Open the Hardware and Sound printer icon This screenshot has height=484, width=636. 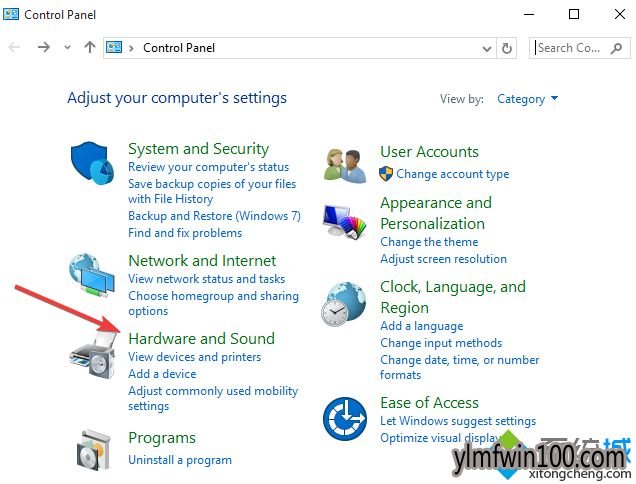coord(93,354)
